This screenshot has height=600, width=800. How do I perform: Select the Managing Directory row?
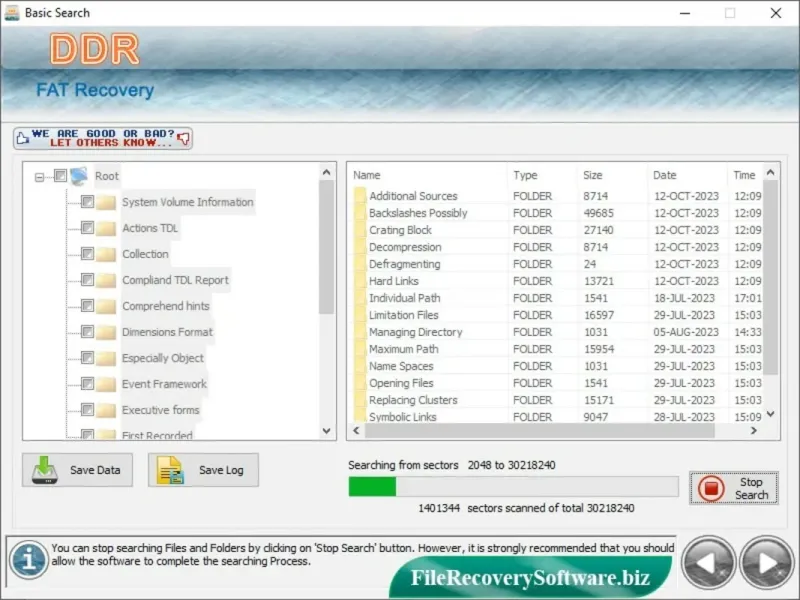pos(556,332)
